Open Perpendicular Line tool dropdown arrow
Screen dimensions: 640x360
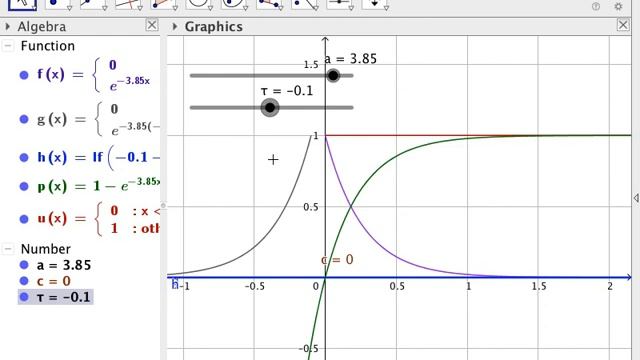140,8
